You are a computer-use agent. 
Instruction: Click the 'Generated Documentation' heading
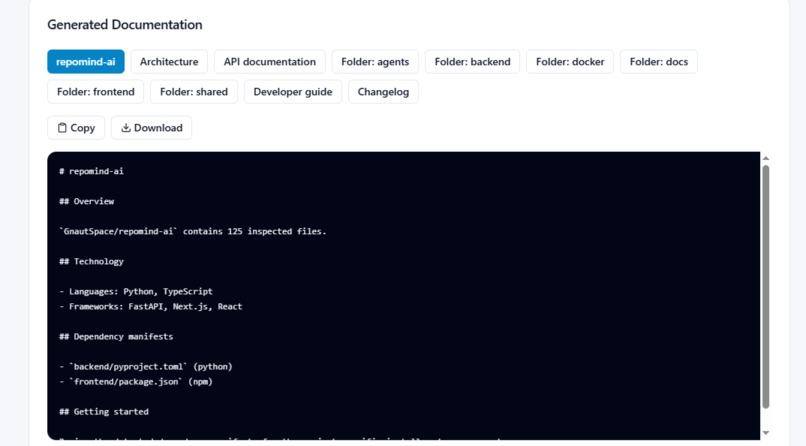coord(124,25)
